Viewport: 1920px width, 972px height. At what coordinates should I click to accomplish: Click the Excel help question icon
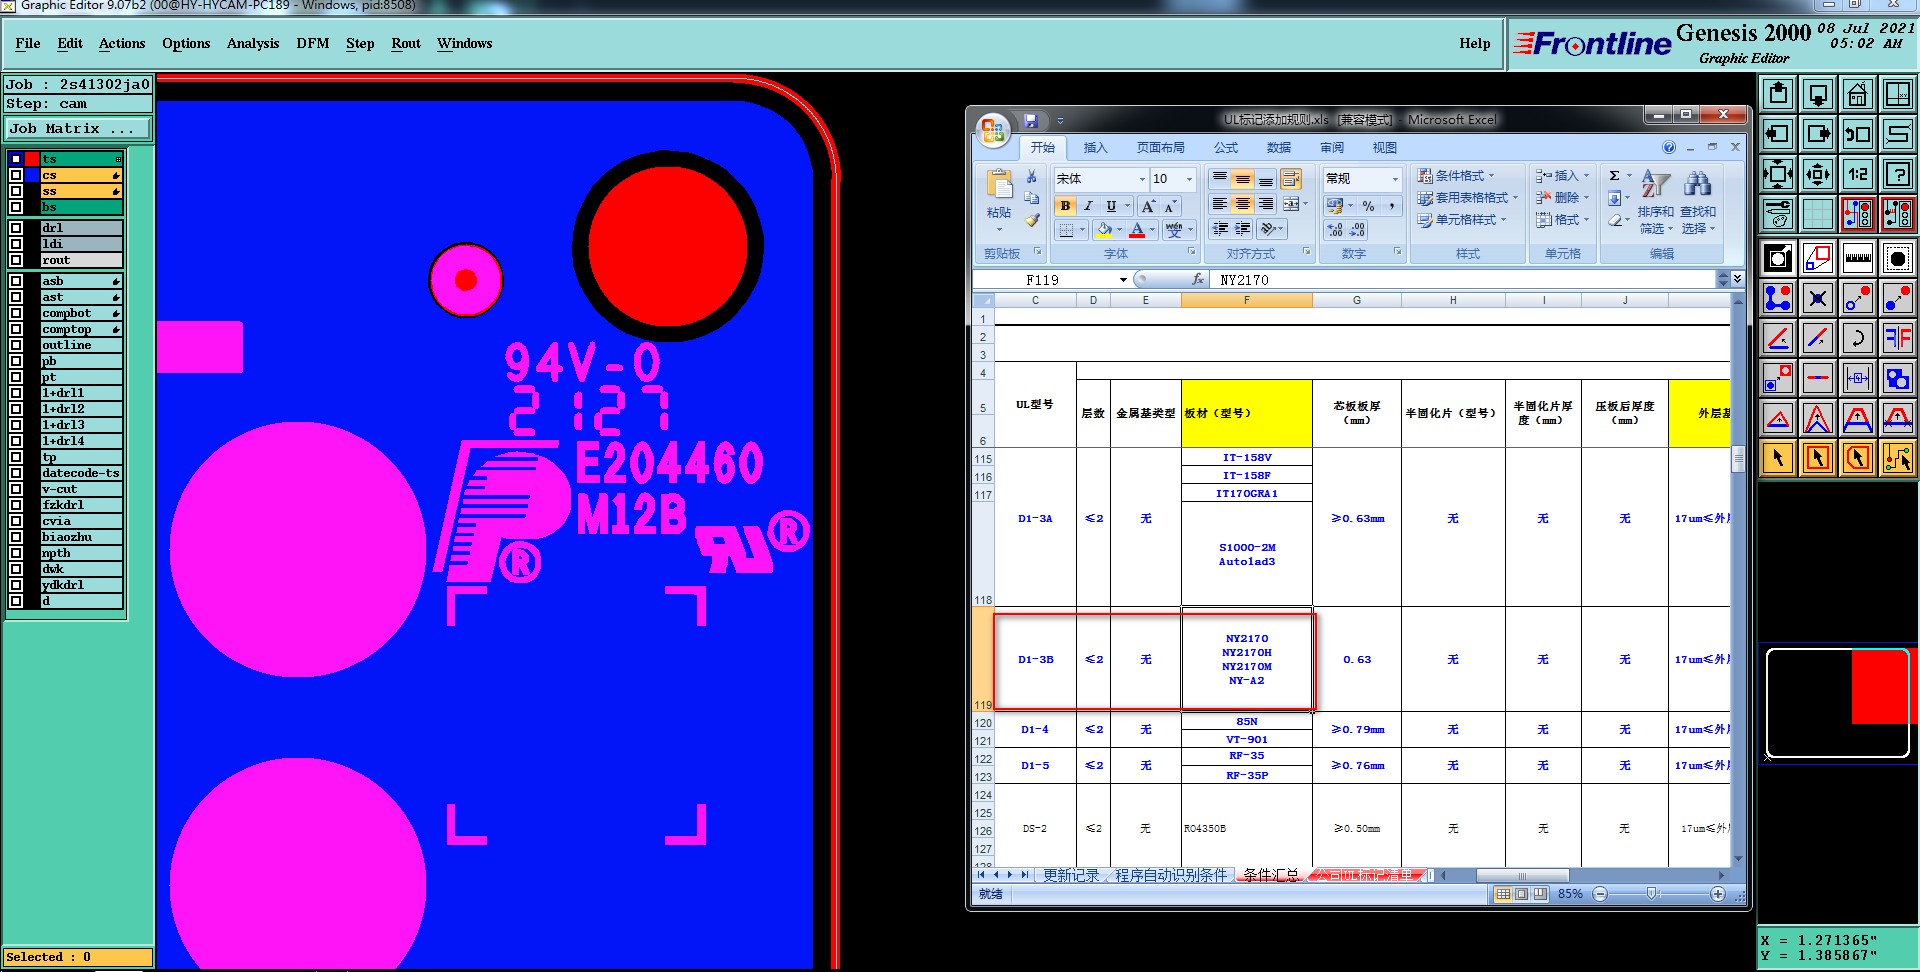pos(1669,148)
